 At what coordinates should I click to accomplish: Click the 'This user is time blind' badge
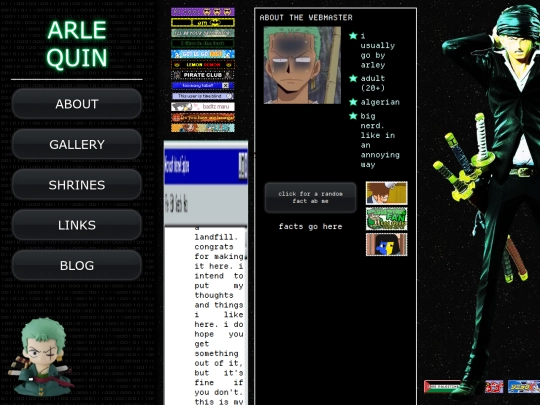tap(203, 96)
